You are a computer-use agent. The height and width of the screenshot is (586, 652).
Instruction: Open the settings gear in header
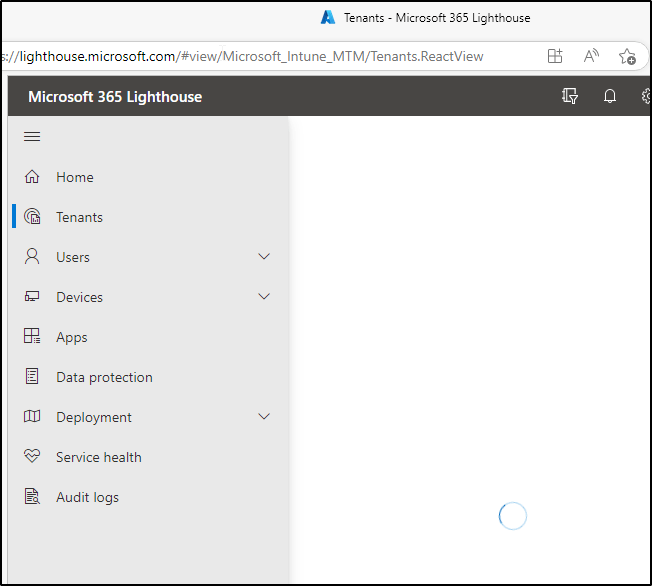[646, 96]
